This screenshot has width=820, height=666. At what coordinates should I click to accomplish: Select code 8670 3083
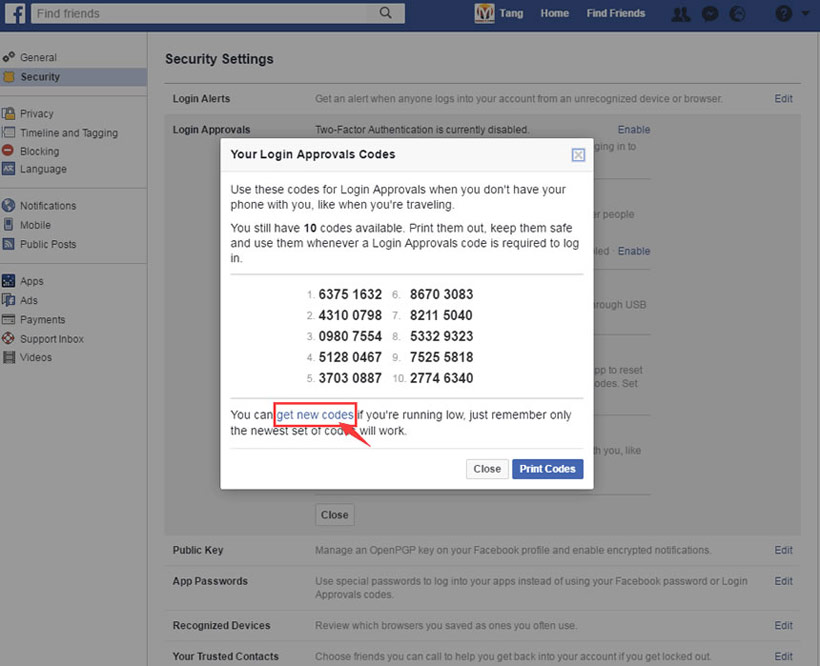pyautogui.click(x=441, y=294)
